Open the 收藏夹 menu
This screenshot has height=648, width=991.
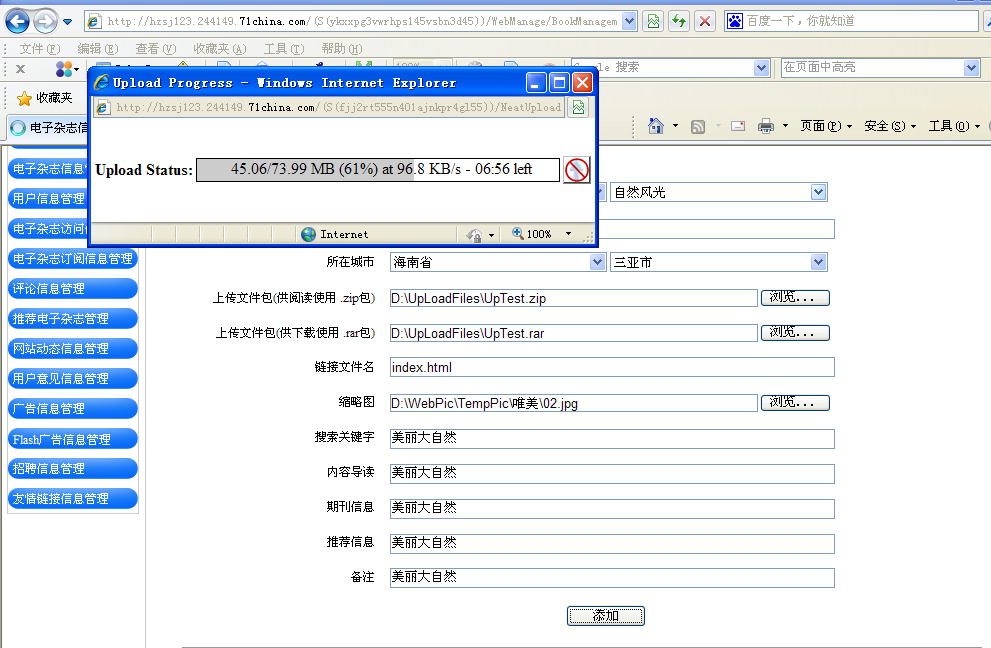tap(219, 49)
